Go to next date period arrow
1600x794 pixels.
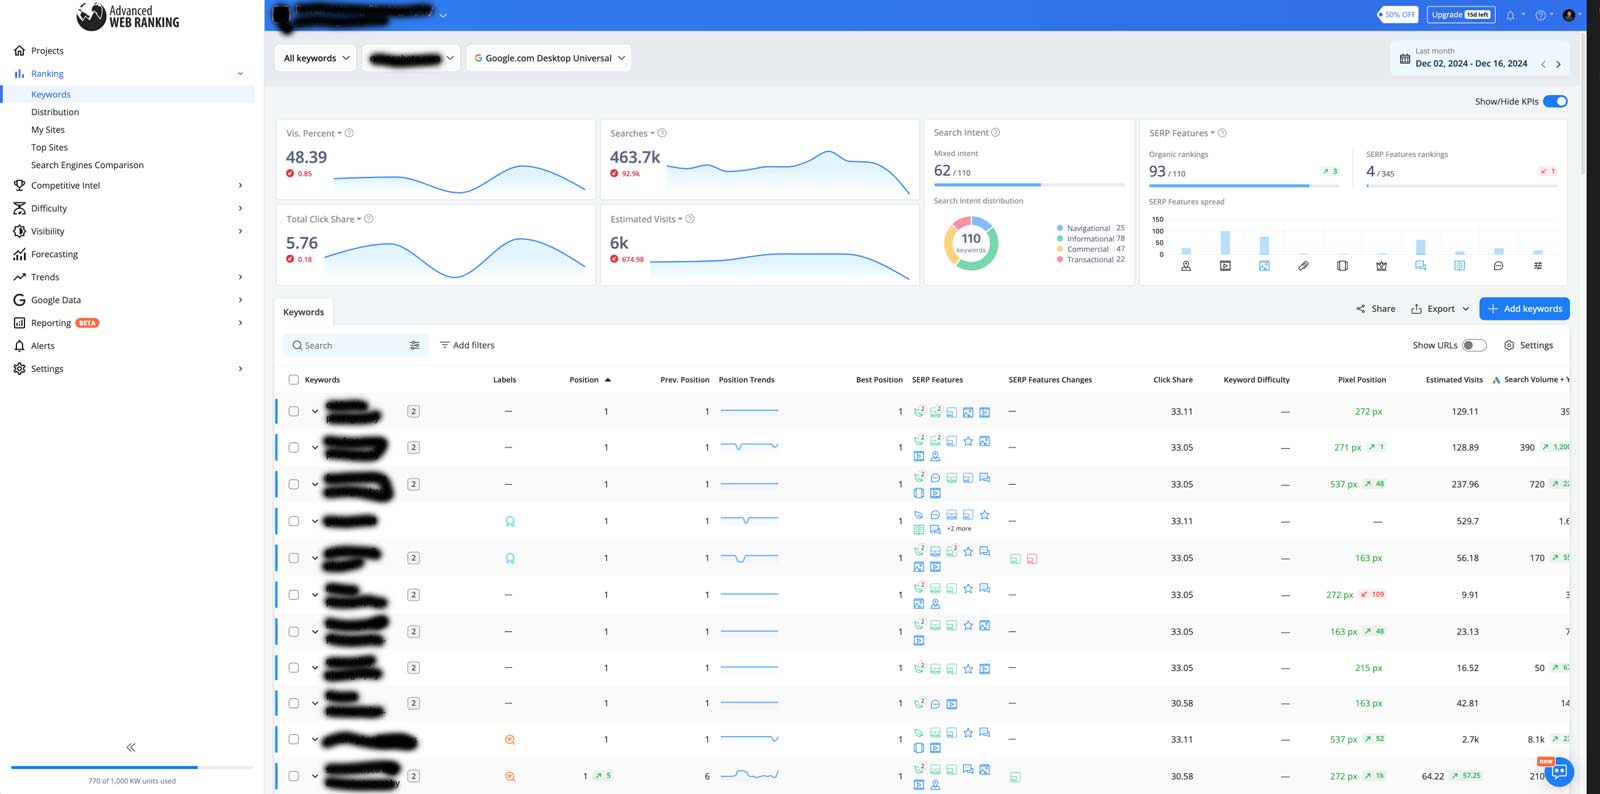1558,64
